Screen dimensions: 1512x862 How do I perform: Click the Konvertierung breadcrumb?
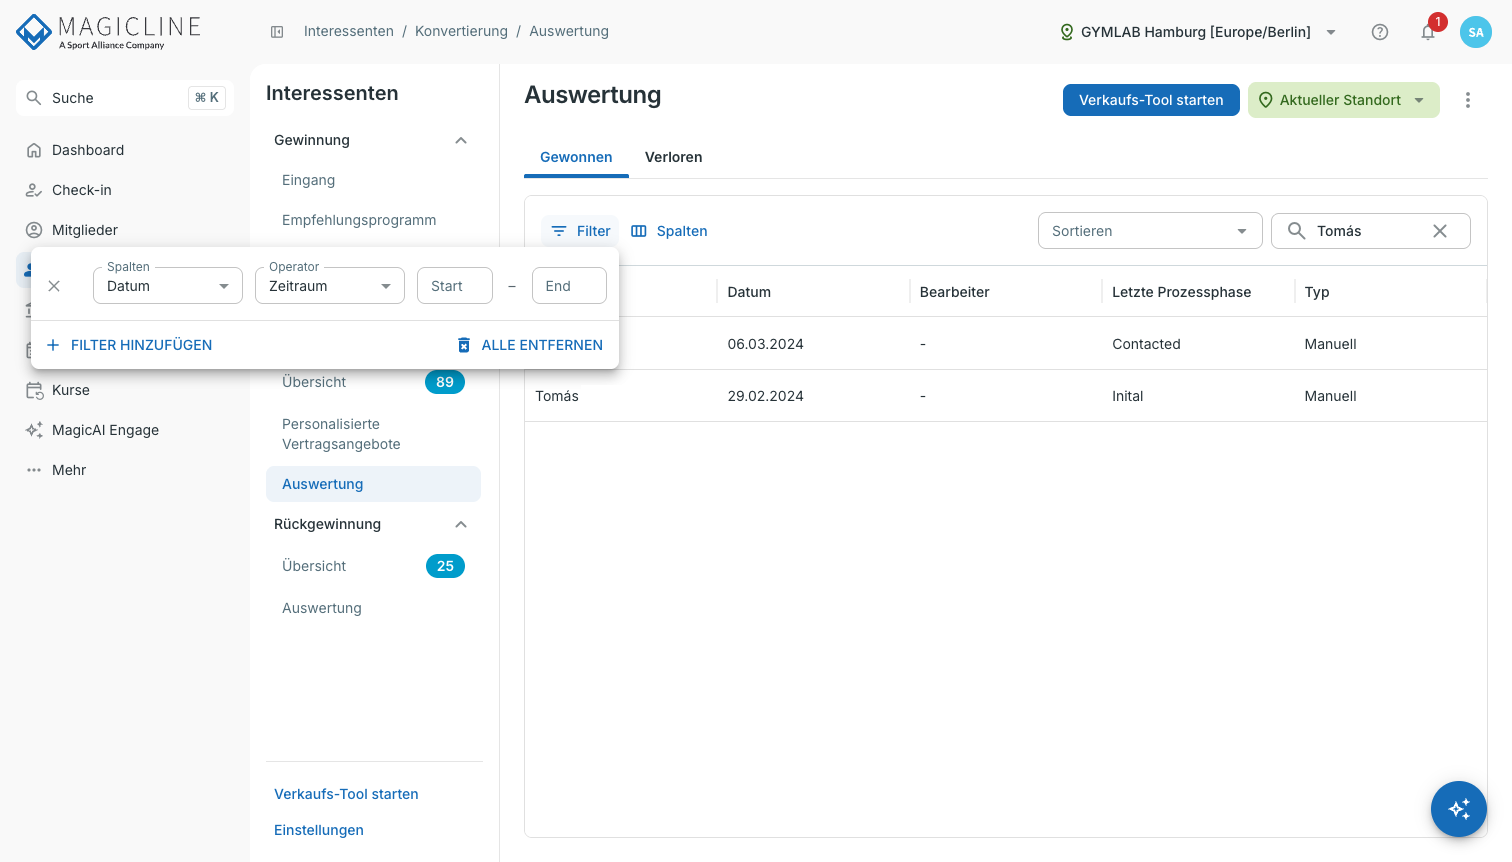461,32
